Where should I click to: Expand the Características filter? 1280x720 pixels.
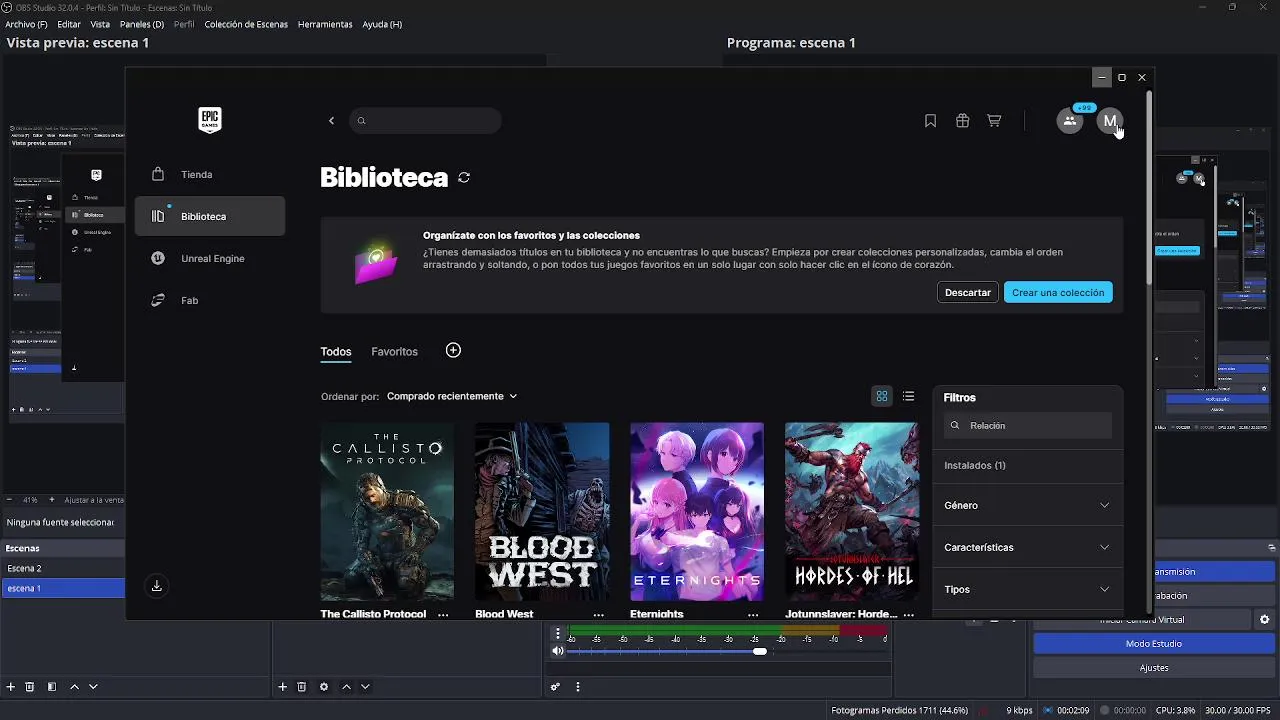(1027, 547)
